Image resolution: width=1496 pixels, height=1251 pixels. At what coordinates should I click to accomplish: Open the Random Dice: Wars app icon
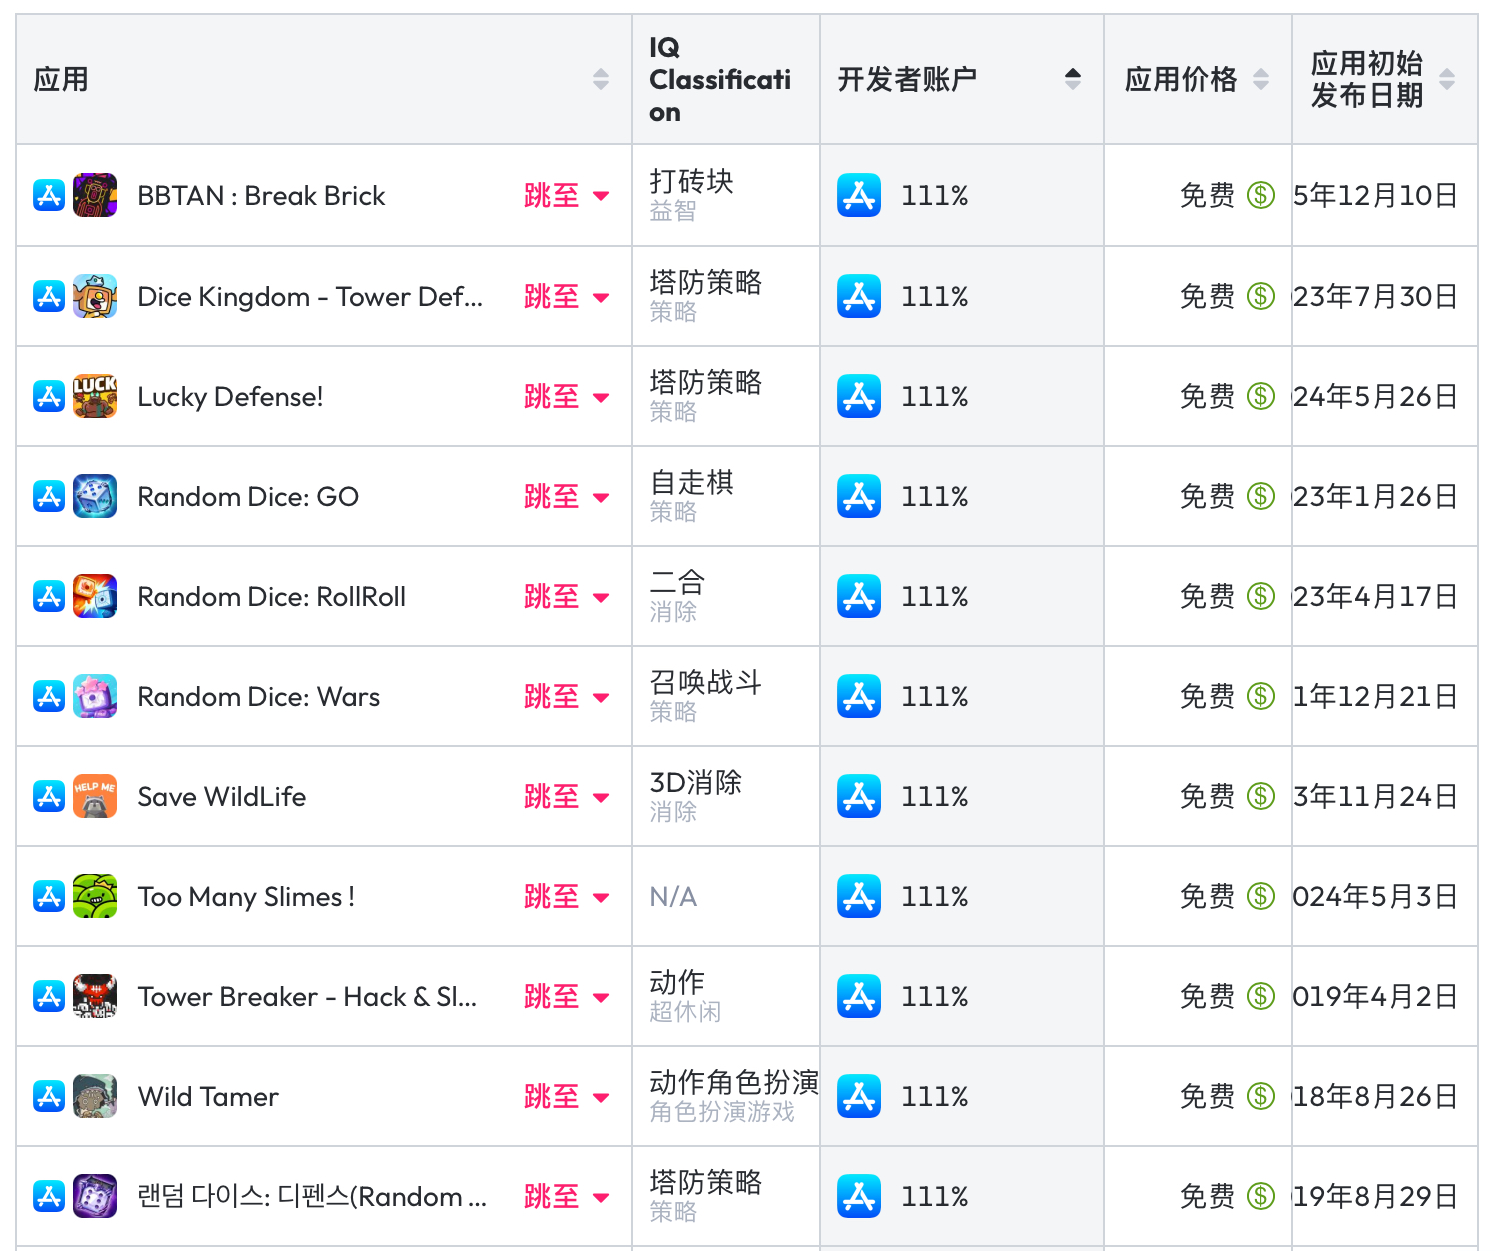[95, 696]
